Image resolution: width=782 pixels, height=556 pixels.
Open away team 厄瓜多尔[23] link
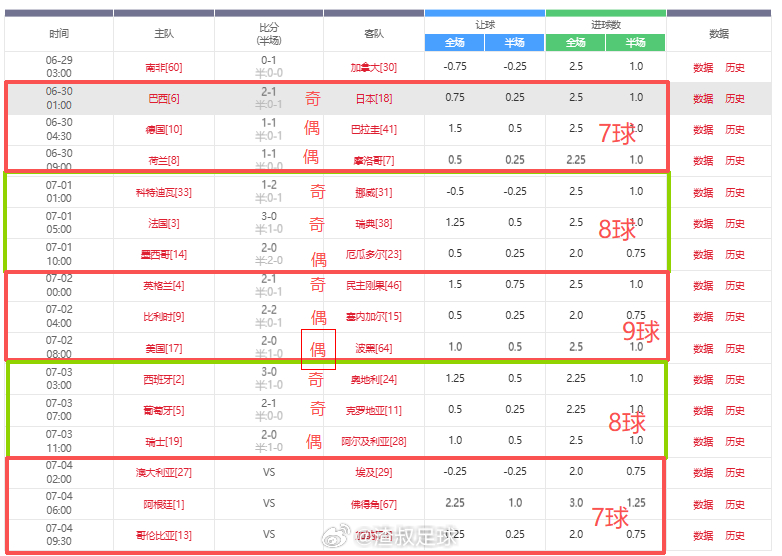point(374,254)
